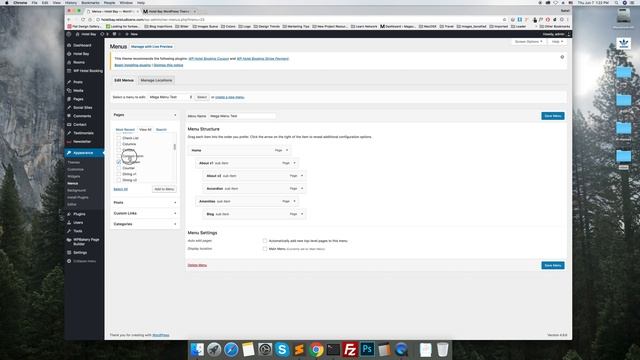
Task: Switch to the Edit Menus tab
Action: 124,80
